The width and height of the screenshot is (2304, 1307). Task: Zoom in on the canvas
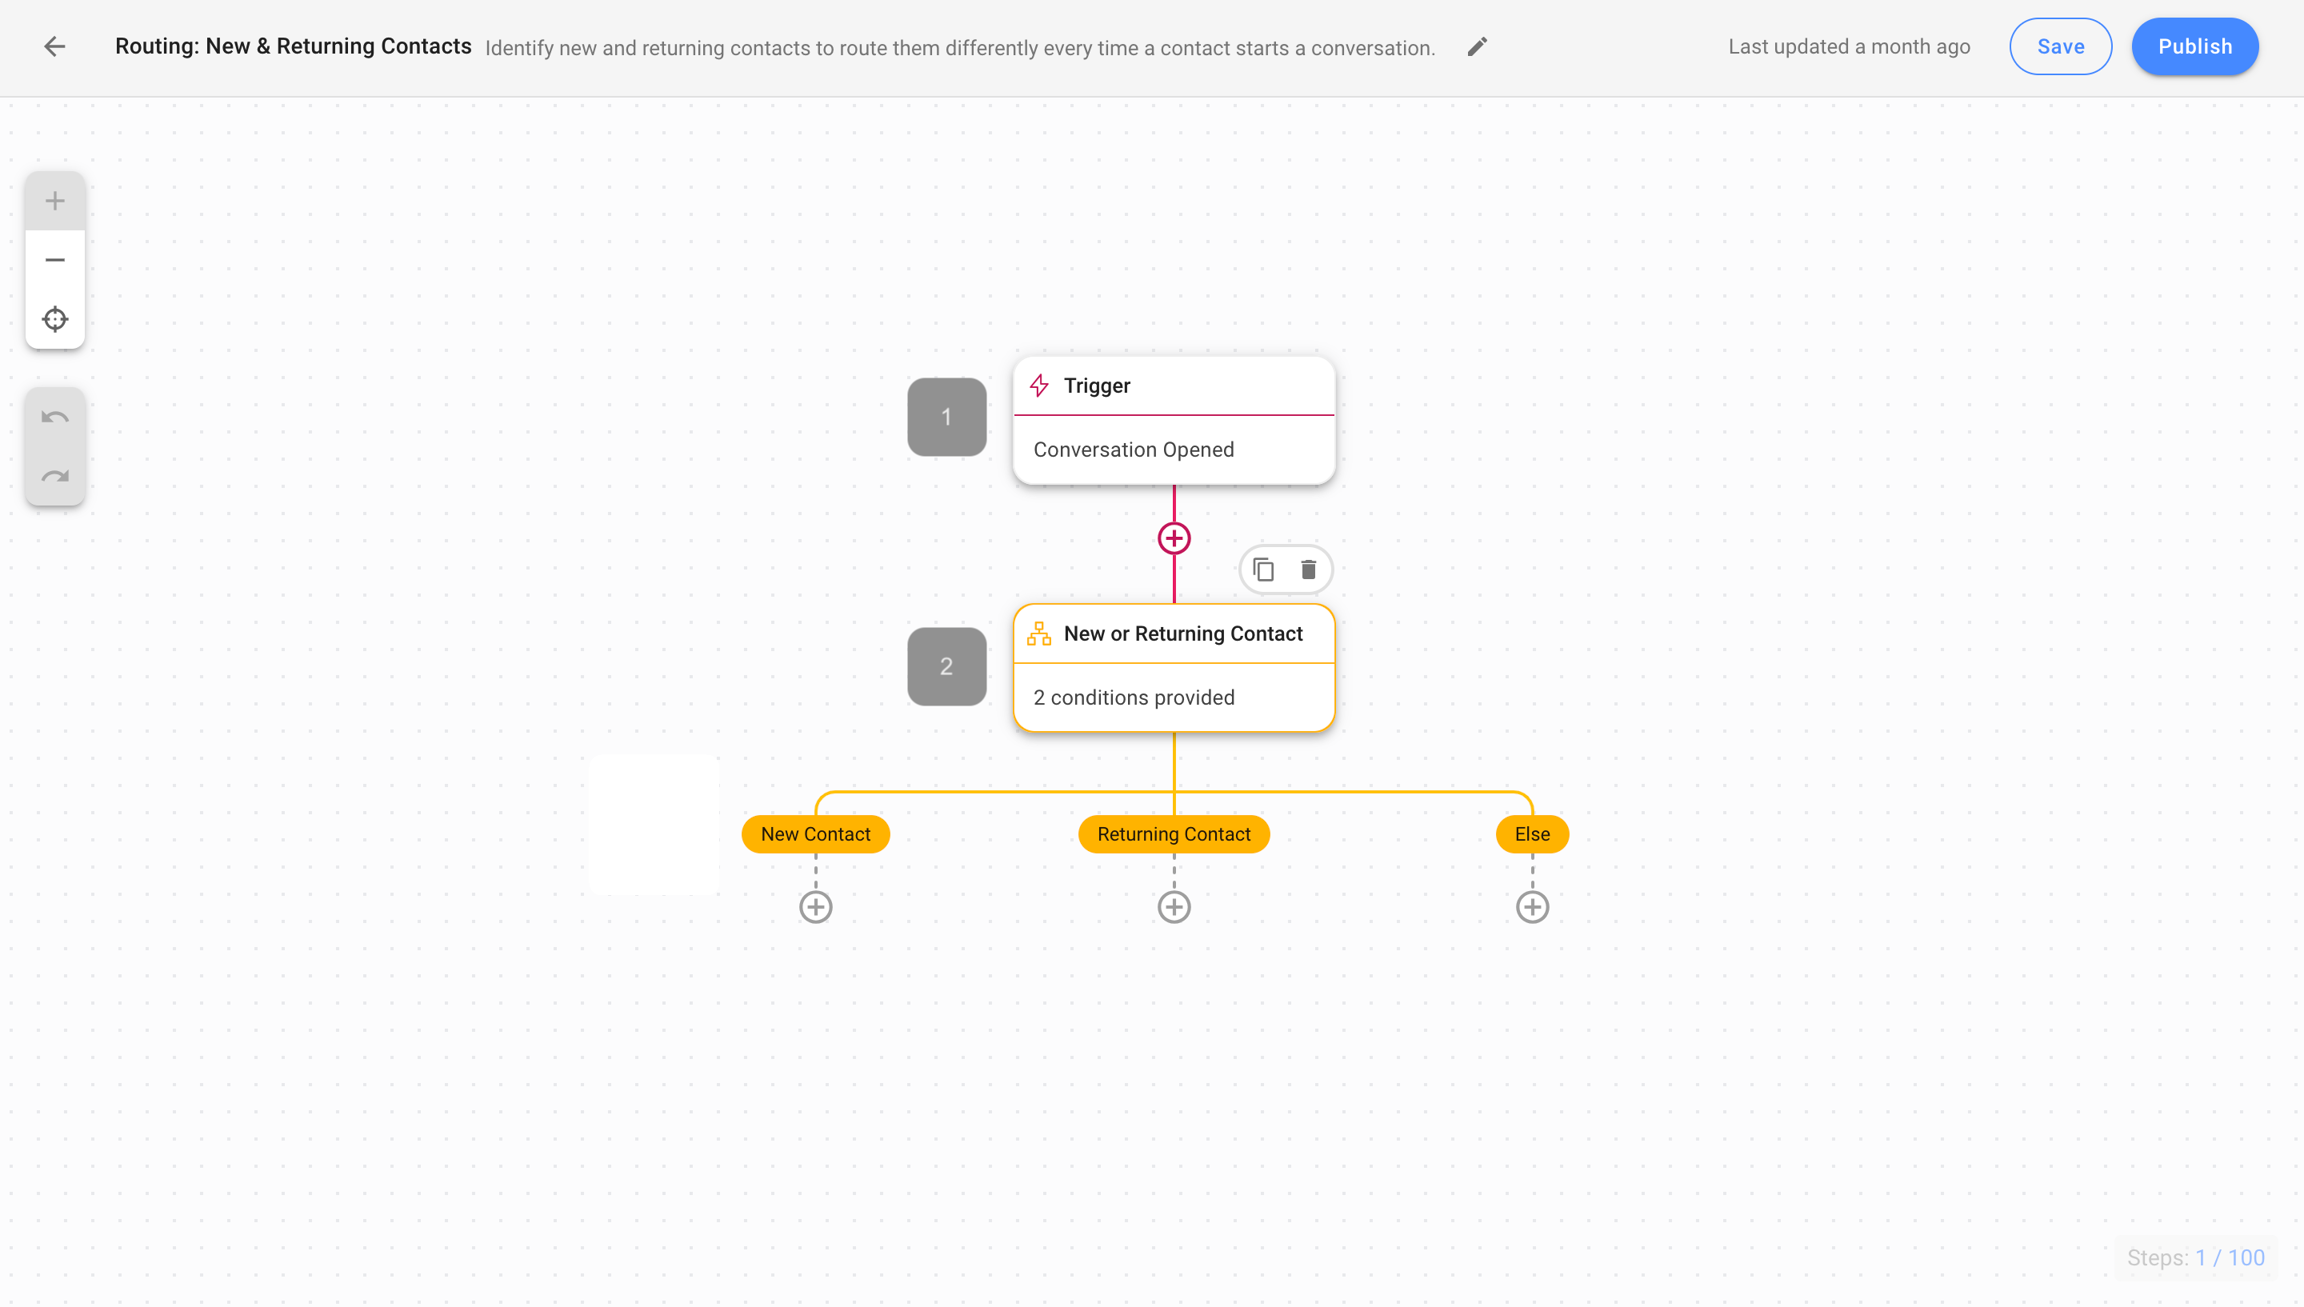click(x=55, y=201)
